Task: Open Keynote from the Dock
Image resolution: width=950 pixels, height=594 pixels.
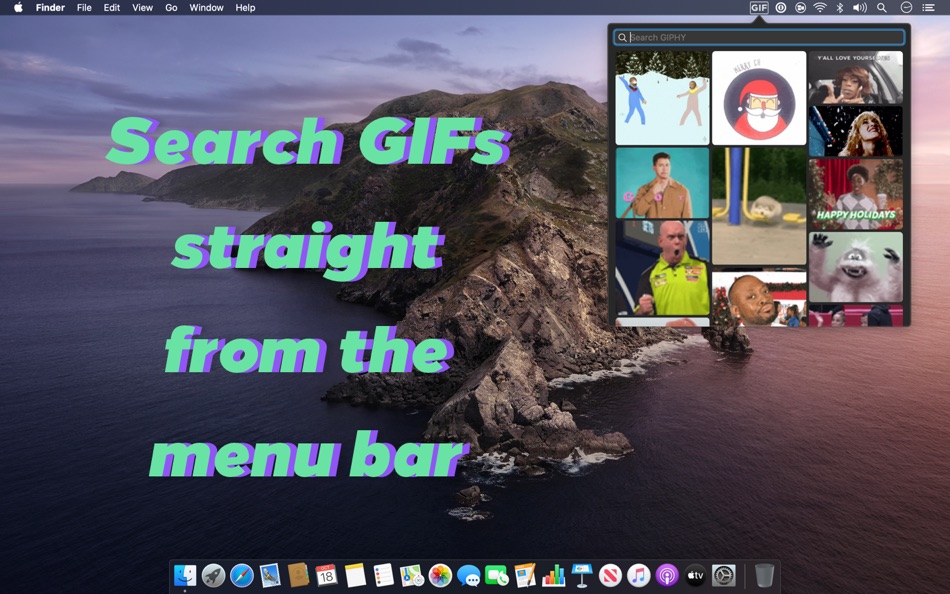Action: 582,575
